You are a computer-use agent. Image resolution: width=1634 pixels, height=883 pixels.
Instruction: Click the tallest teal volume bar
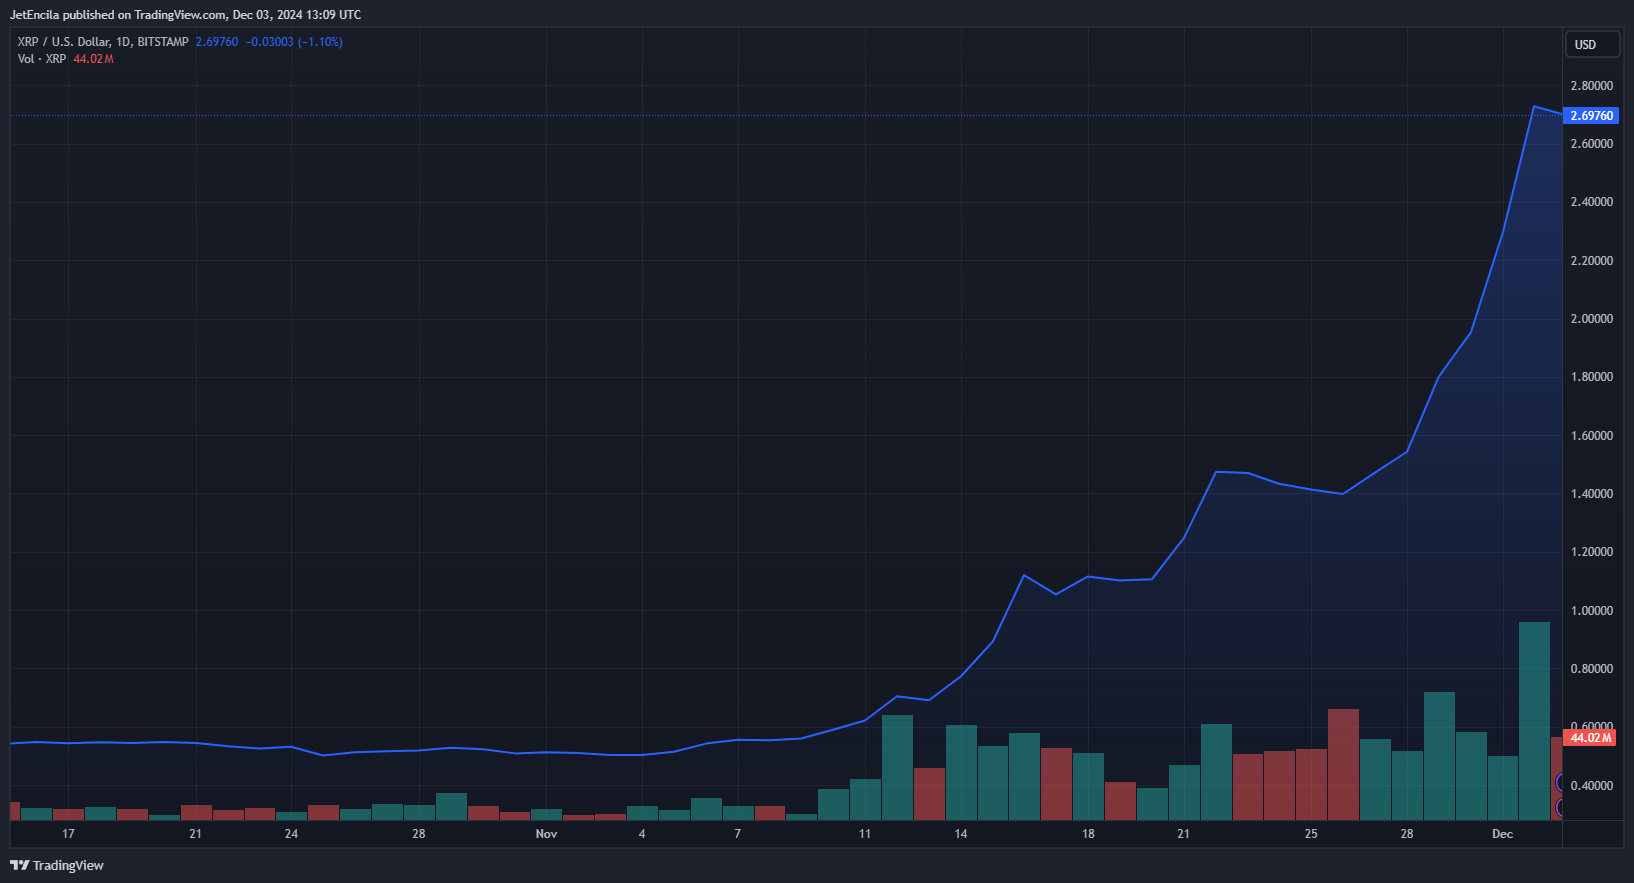click(1534, 721)
